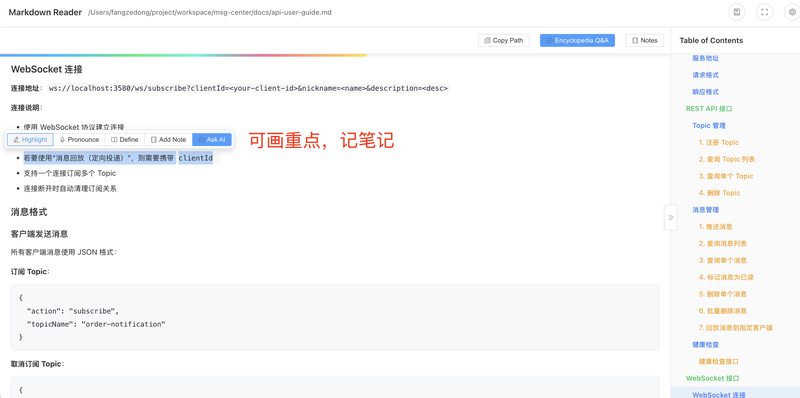Viewport: 800px width, 398px height.
Task: Click the Markdown Reader app title
Action: click(x=45, y=12)
